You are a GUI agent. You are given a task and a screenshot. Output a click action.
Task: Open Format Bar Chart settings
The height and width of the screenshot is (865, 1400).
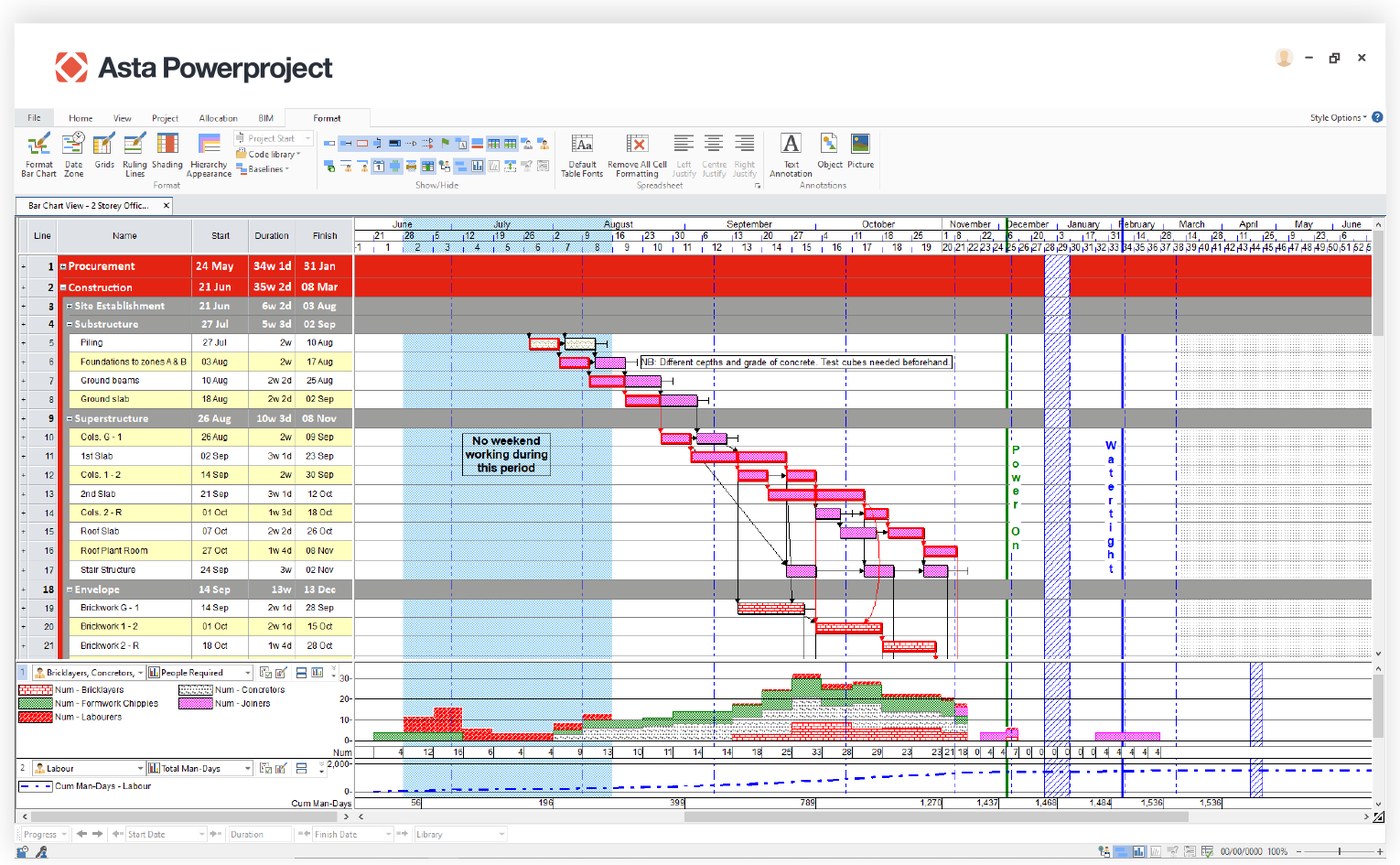tap(39, 154)
